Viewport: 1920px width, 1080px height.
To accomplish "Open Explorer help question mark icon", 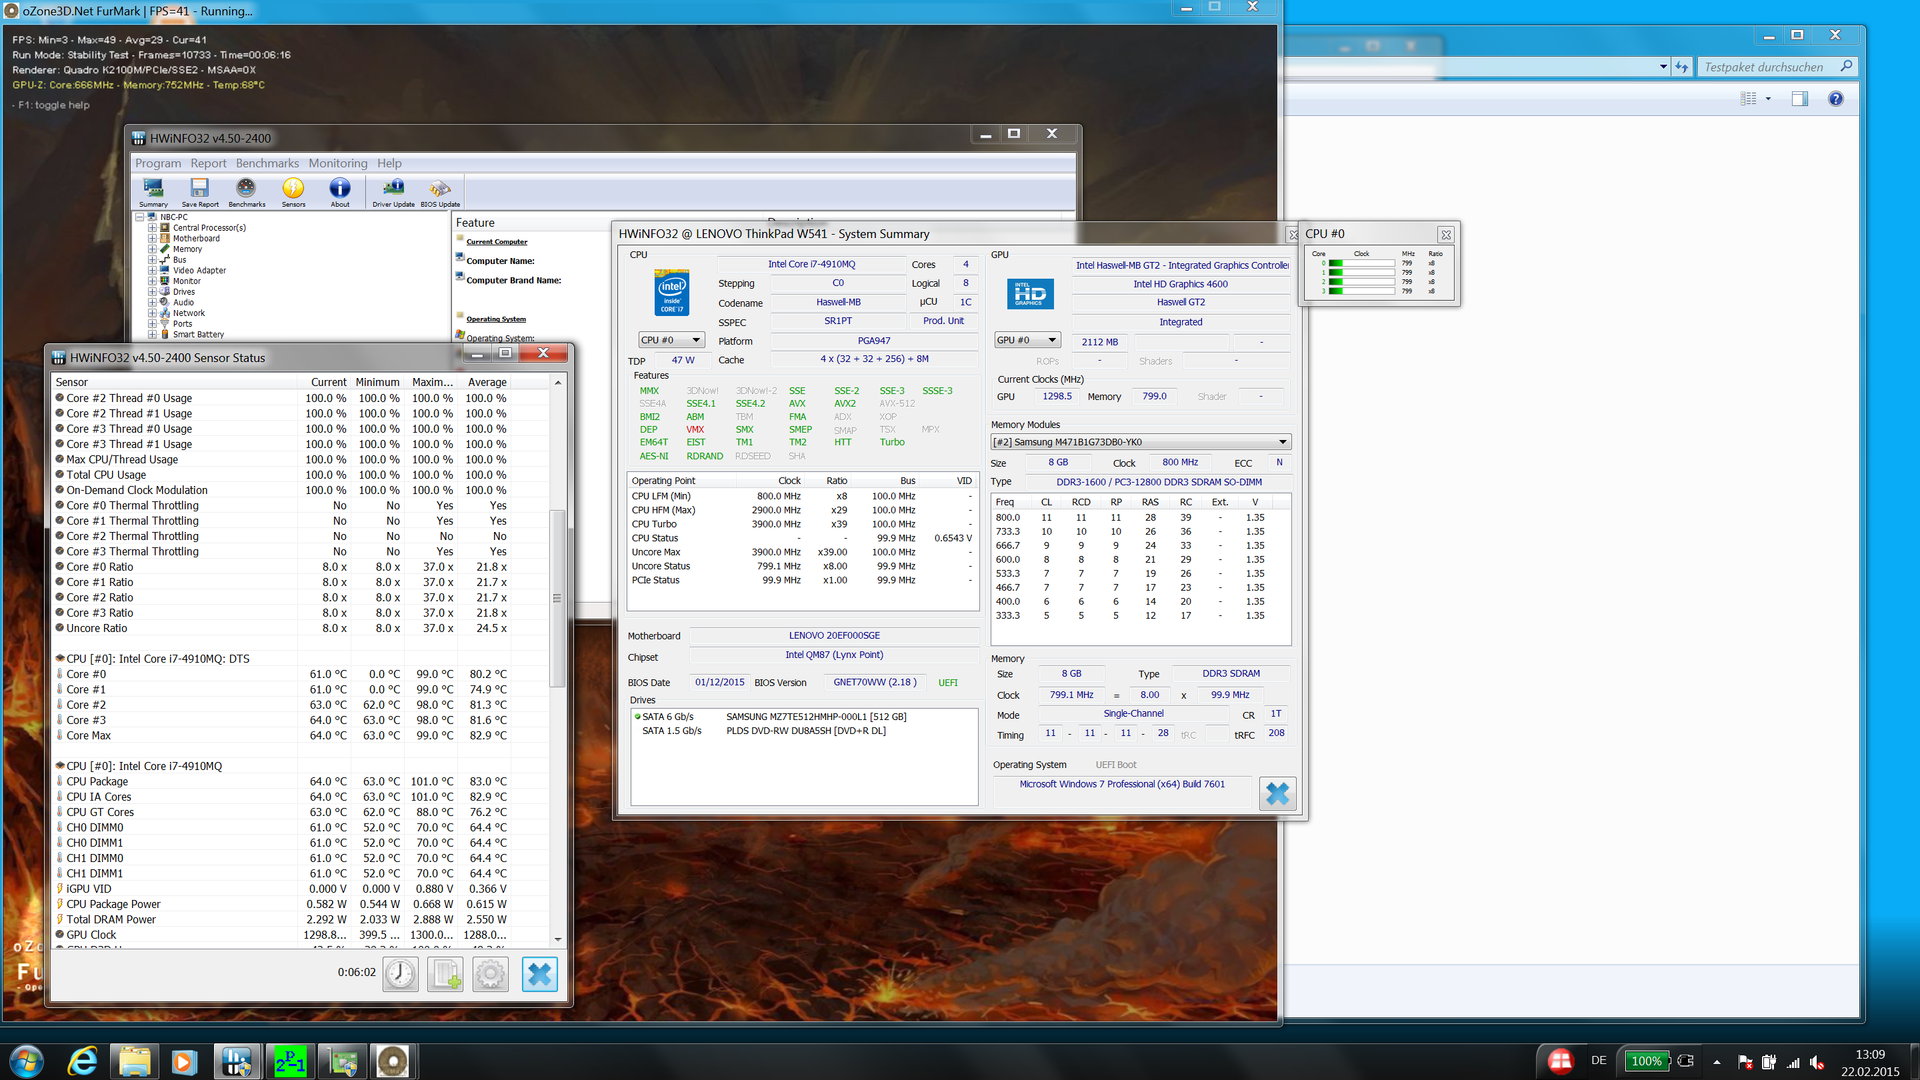I will (1836, 99).
